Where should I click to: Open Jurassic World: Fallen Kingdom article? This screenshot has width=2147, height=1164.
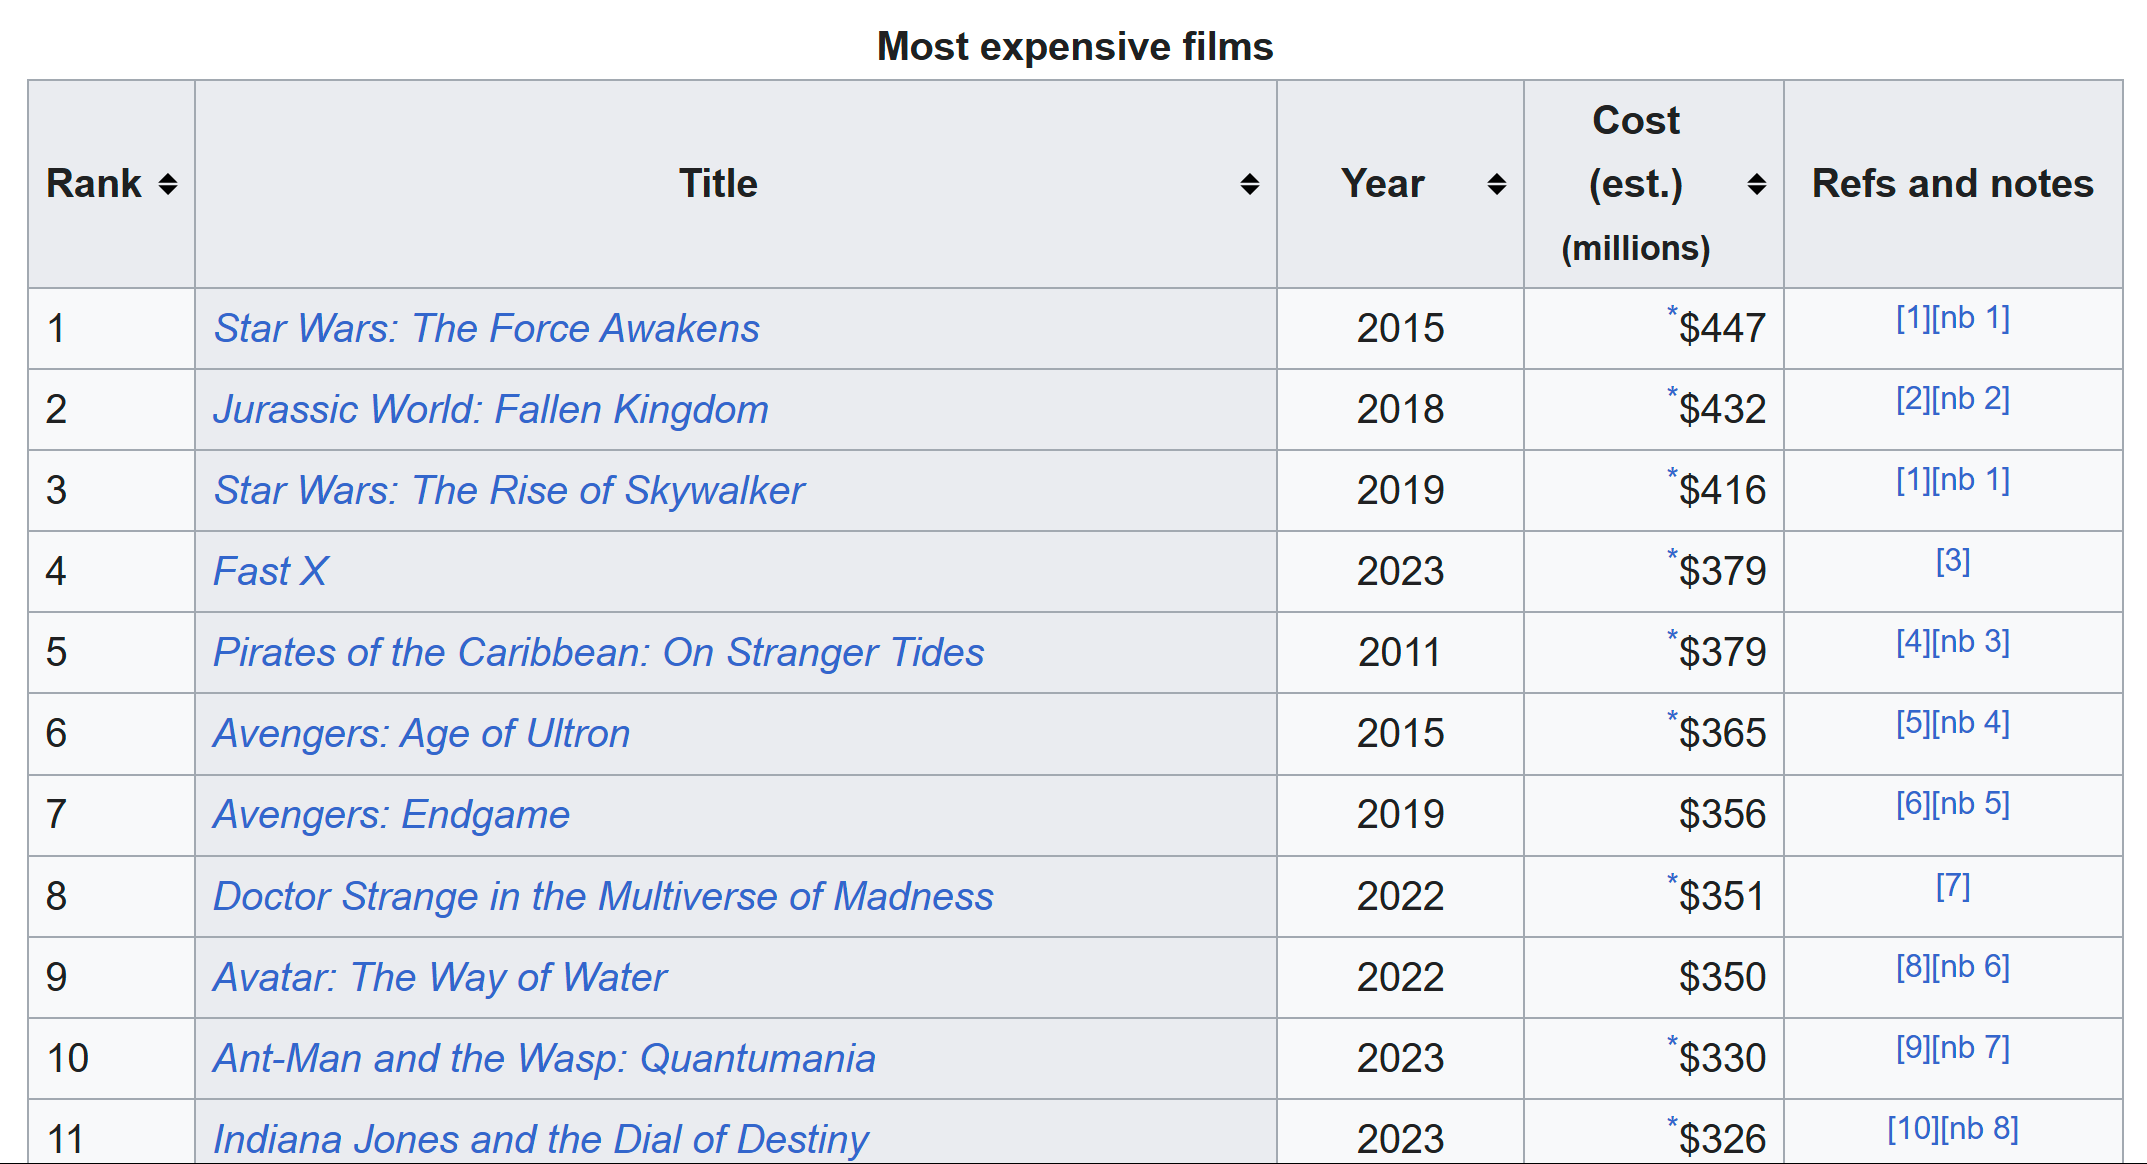490,410
